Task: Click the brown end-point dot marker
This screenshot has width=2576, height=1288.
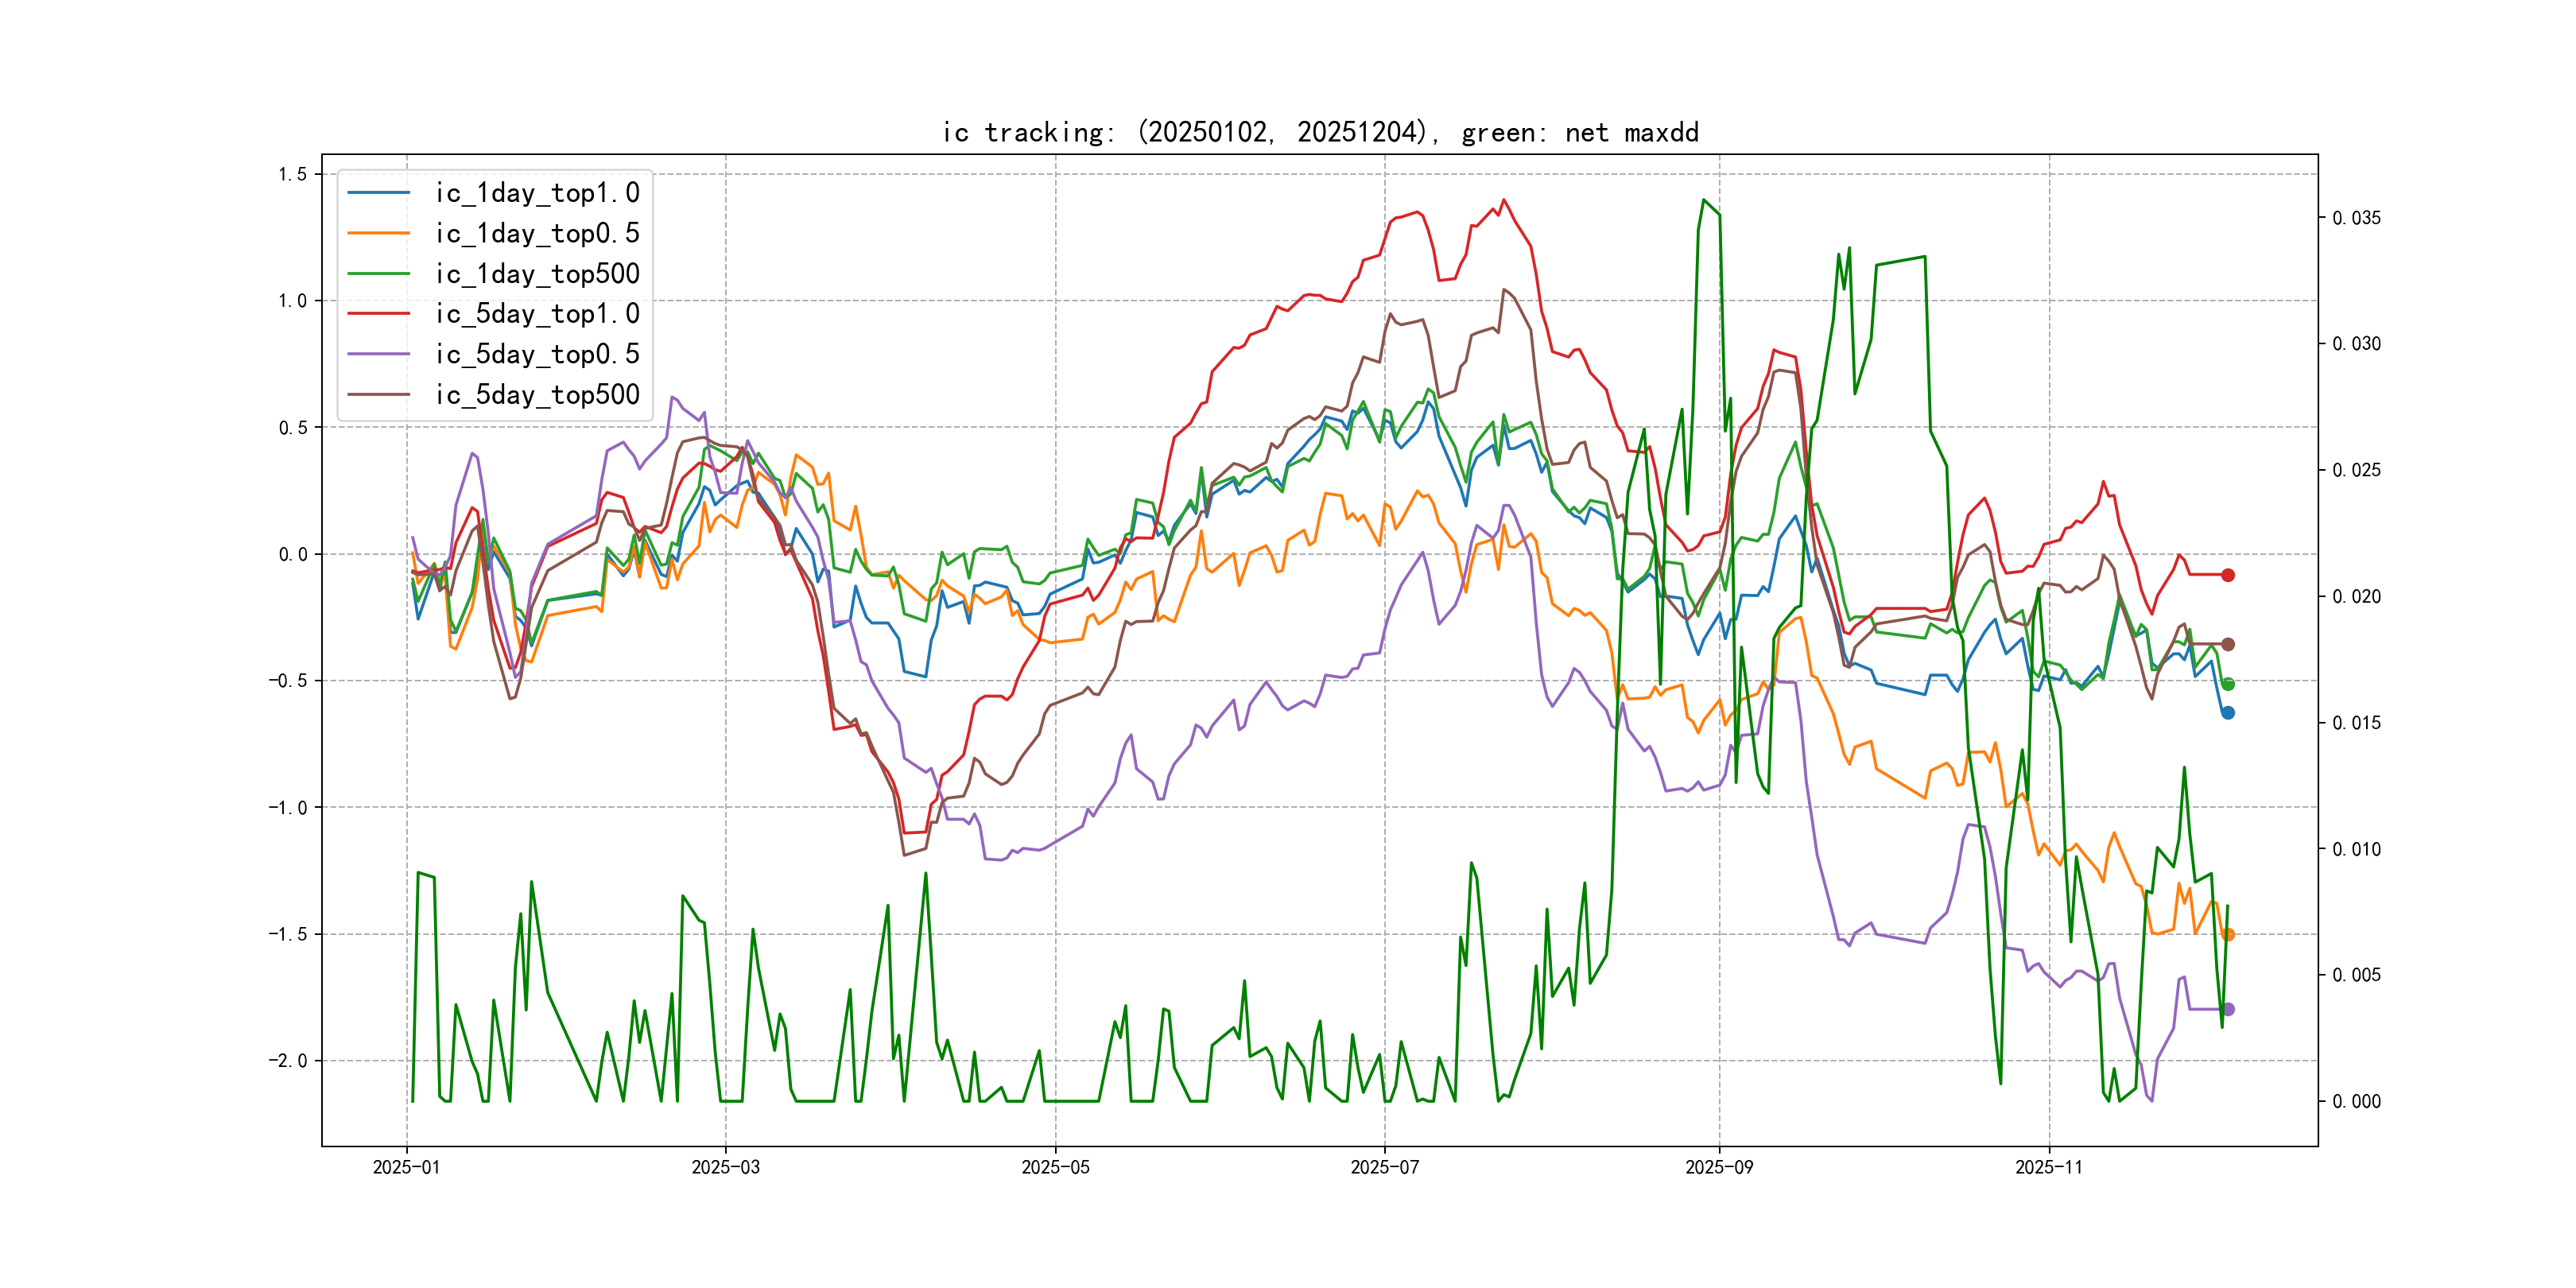Action: click(x=2228, y=644)
